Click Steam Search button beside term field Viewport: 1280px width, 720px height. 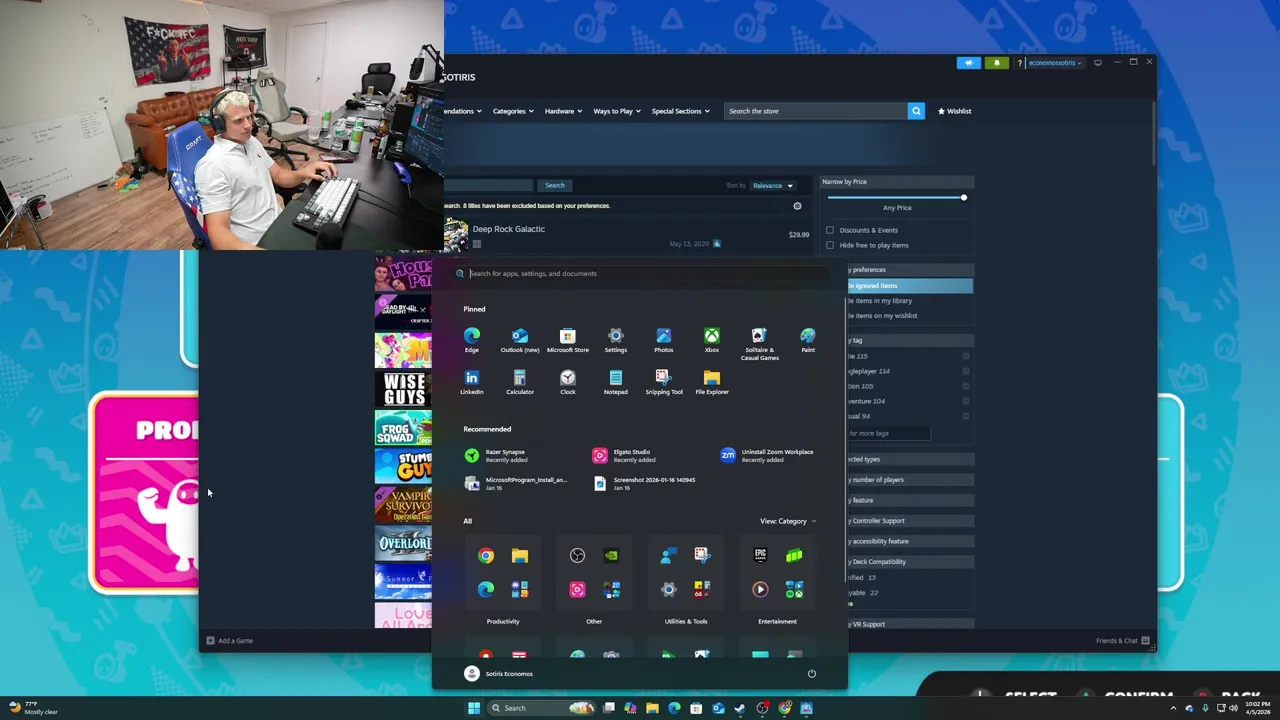(x=555, y=185)
